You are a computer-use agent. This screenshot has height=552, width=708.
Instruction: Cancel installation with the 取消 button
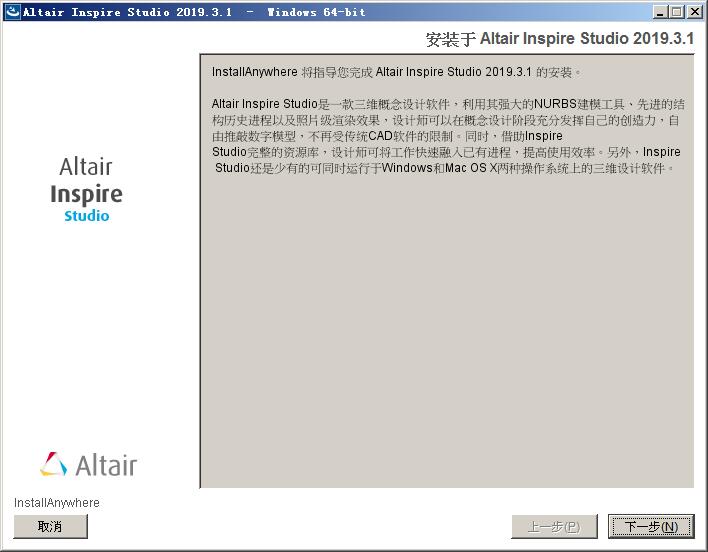tap(51, 526)
